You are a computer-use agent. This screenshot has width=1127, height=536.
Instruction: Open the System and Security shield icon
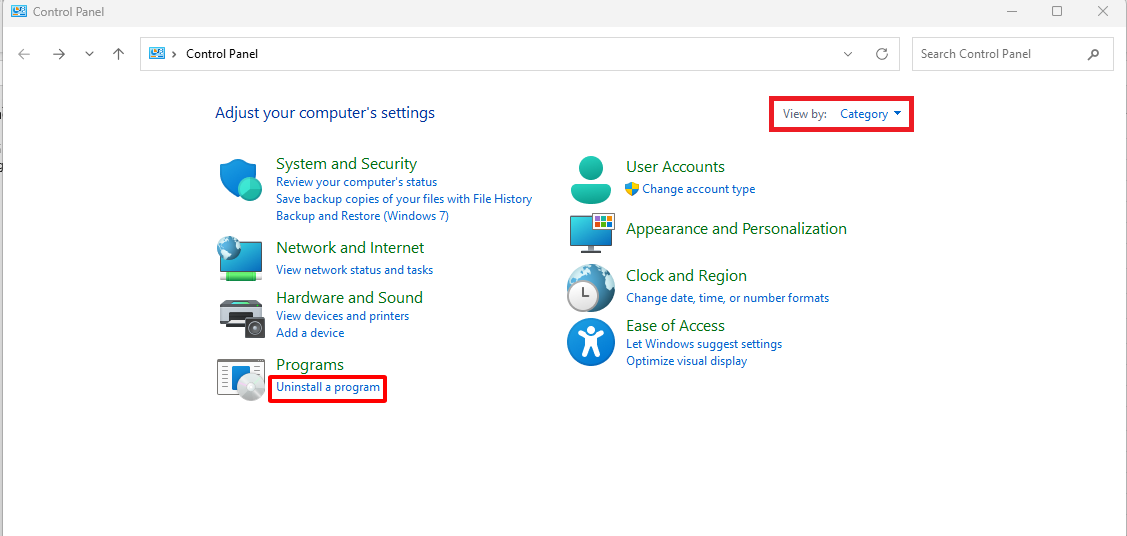point(242,180)
